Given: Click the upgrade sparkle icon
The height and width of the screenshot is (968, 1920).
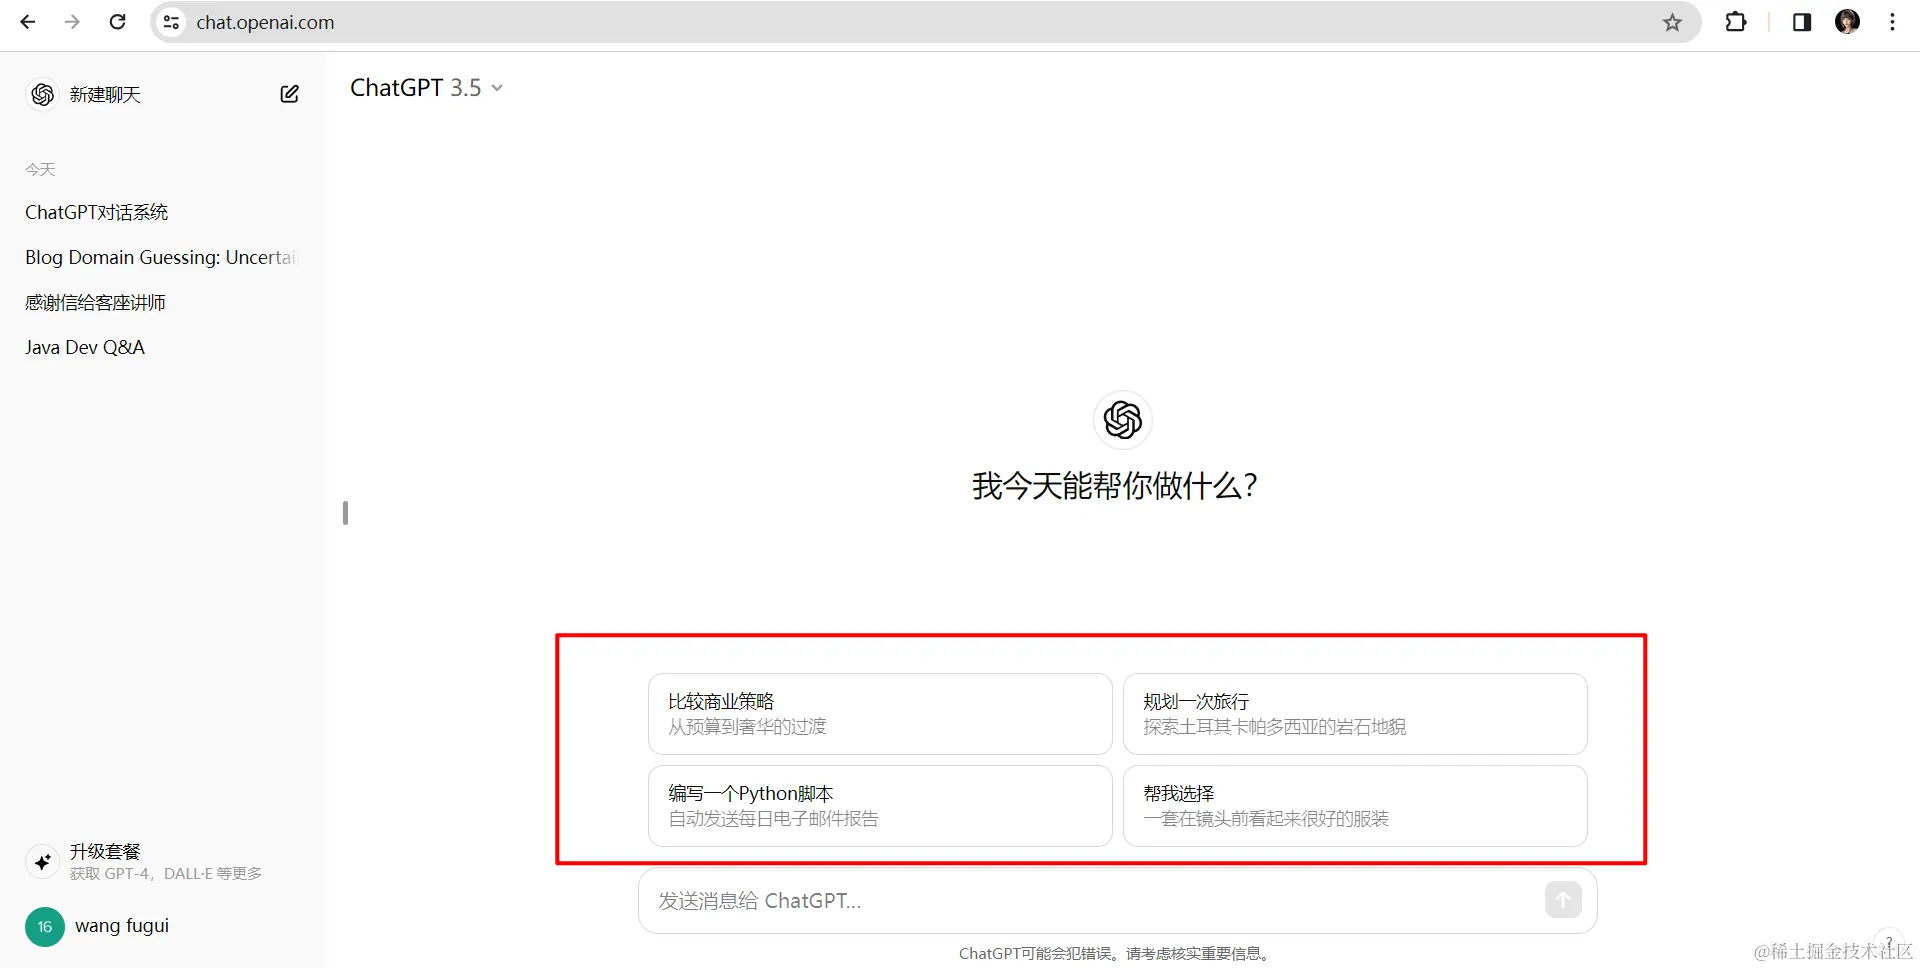Looking at the screenshot, I should point(43,861).
